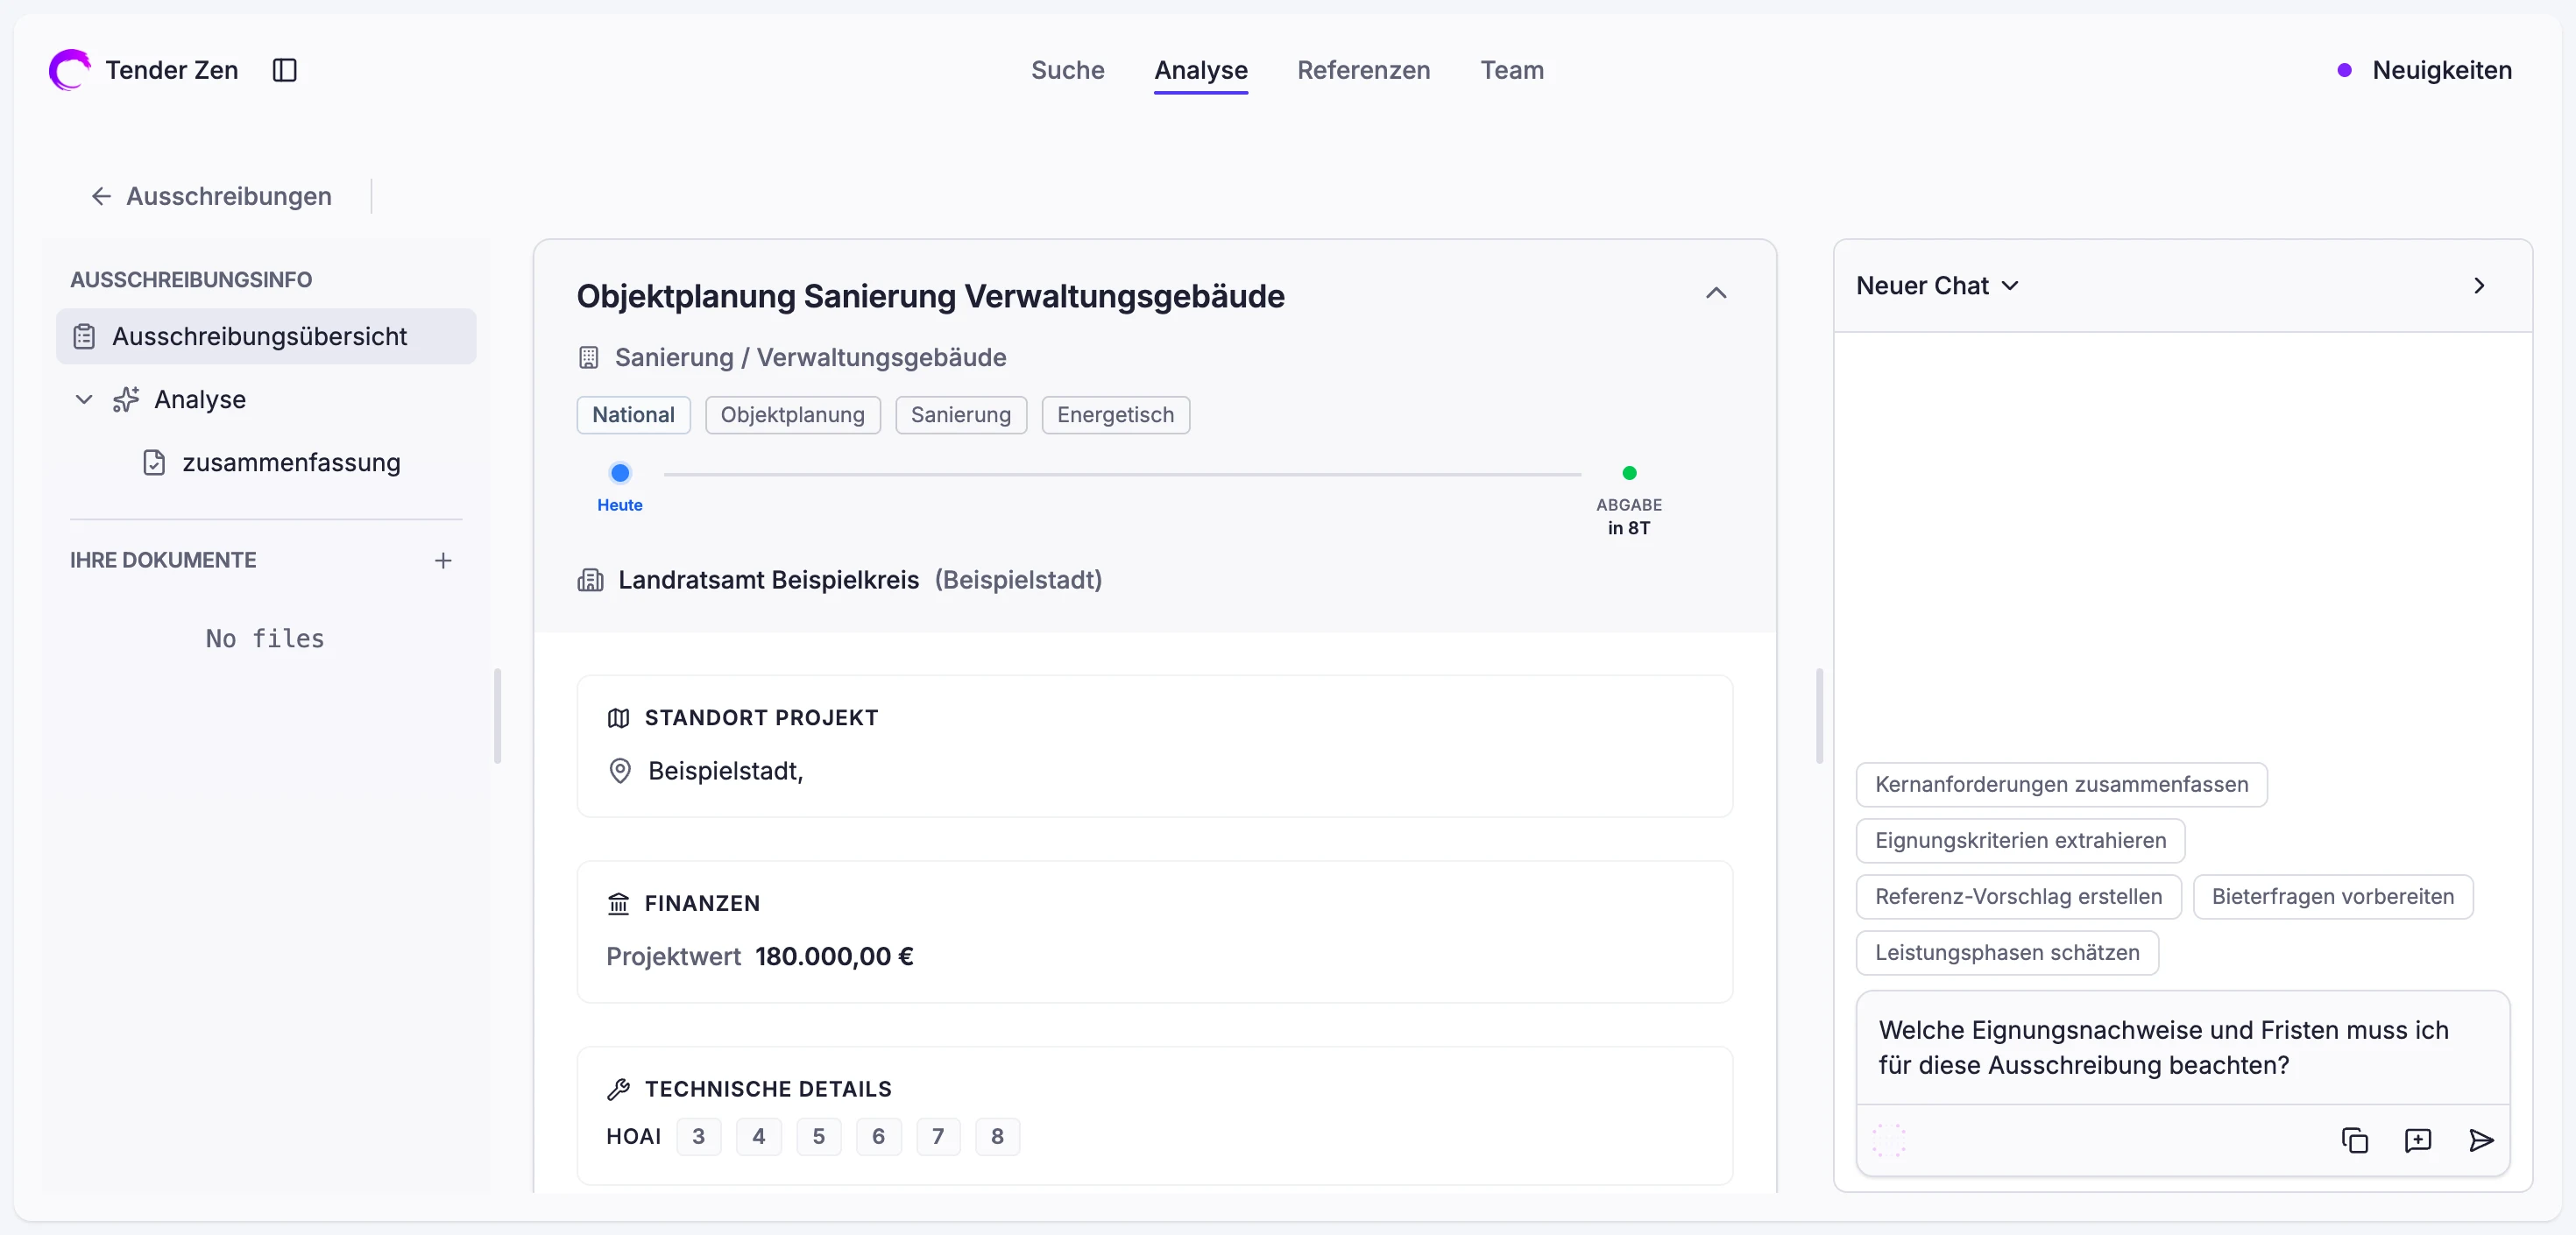Toggle HOAI phase 3 chip
The image size is (2576, 1235).
pos(699,1137)
